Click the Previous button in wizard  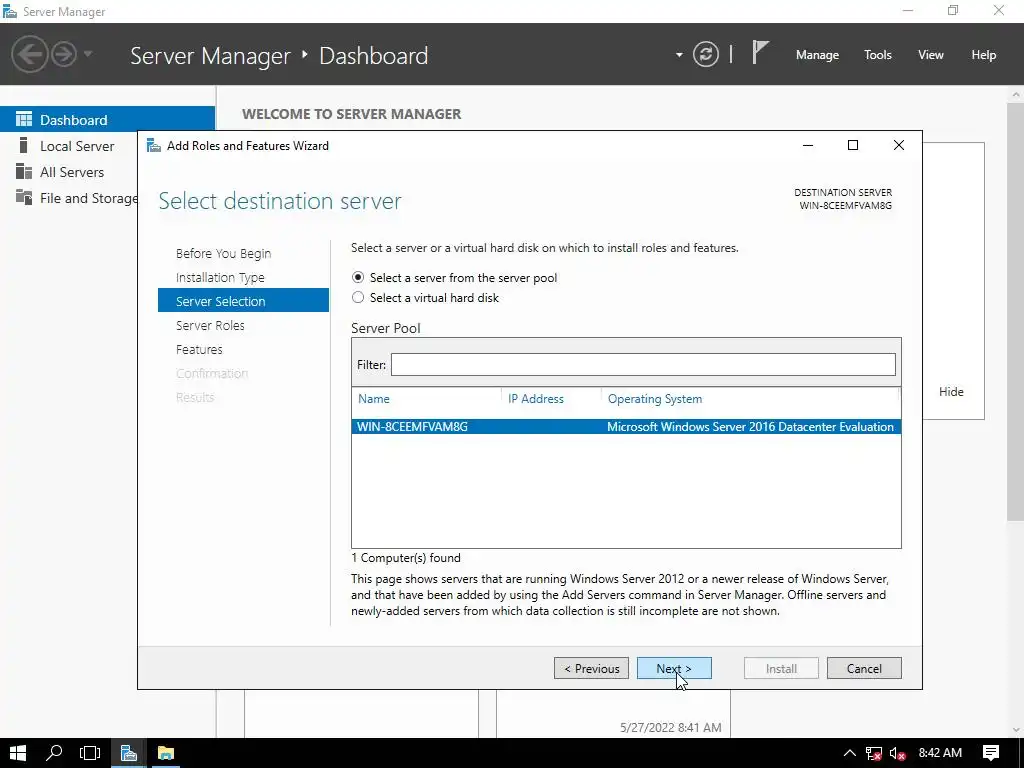tap(592, 668)
